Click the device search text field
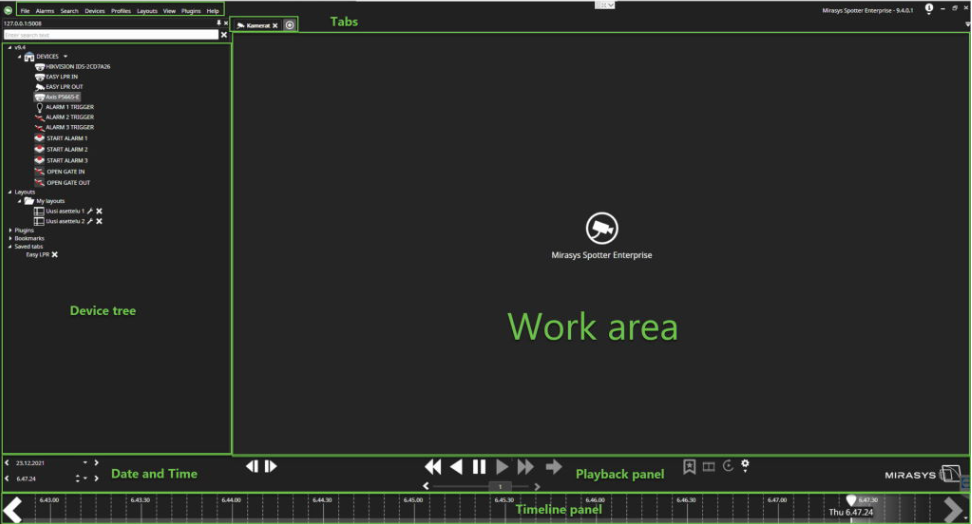Screen dimensions: 972x524 (110, 35)
